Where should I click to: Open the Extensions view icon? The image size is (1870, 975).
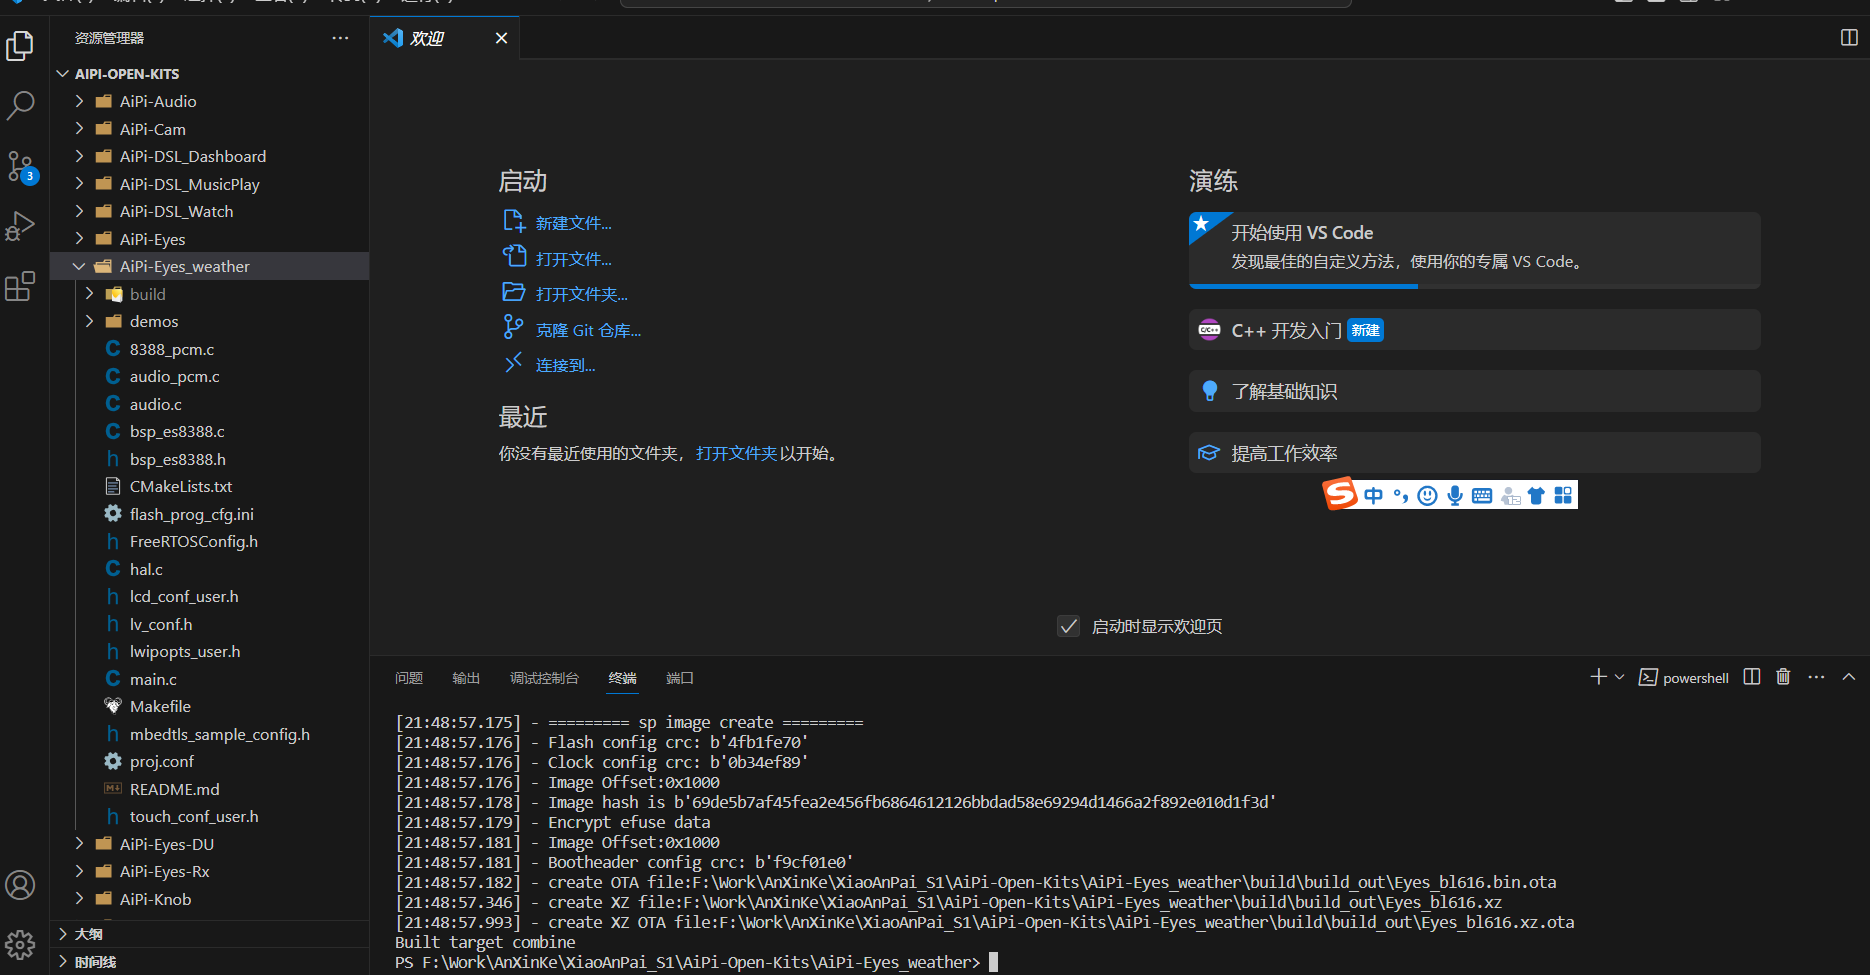click(x=20, y=287)
